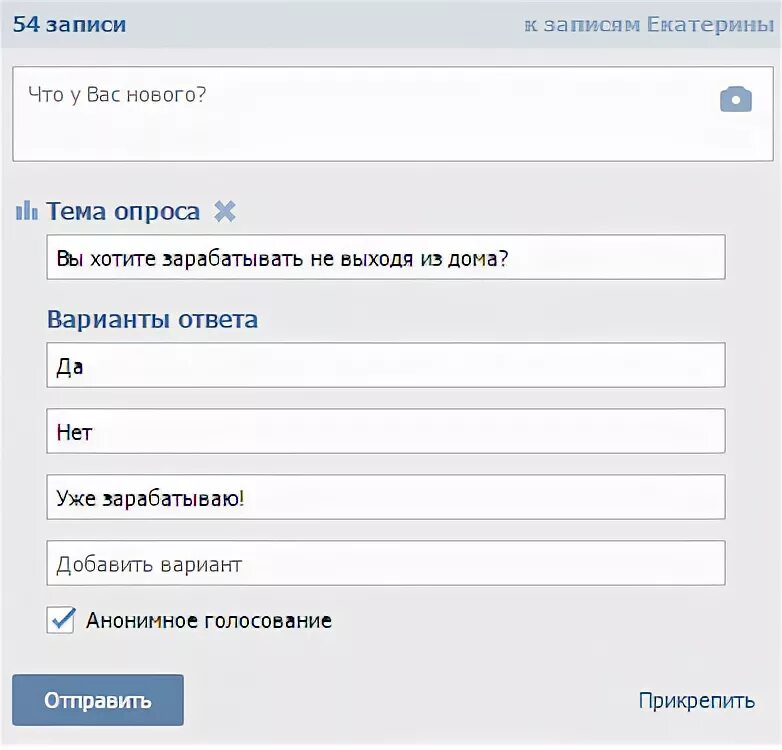Open the к записям Екатерины link
The width and height of the screenshot is (782, 750).
(x=649, y=24)
